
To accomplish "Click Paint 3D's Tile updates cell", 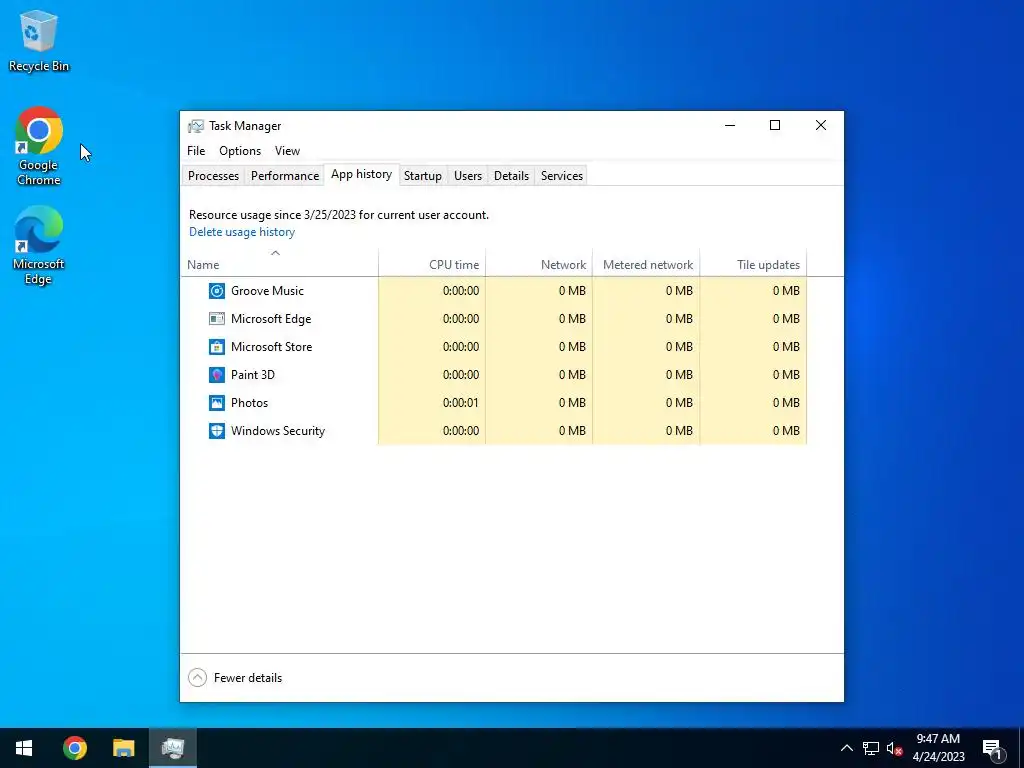I will tap(753, 375).
